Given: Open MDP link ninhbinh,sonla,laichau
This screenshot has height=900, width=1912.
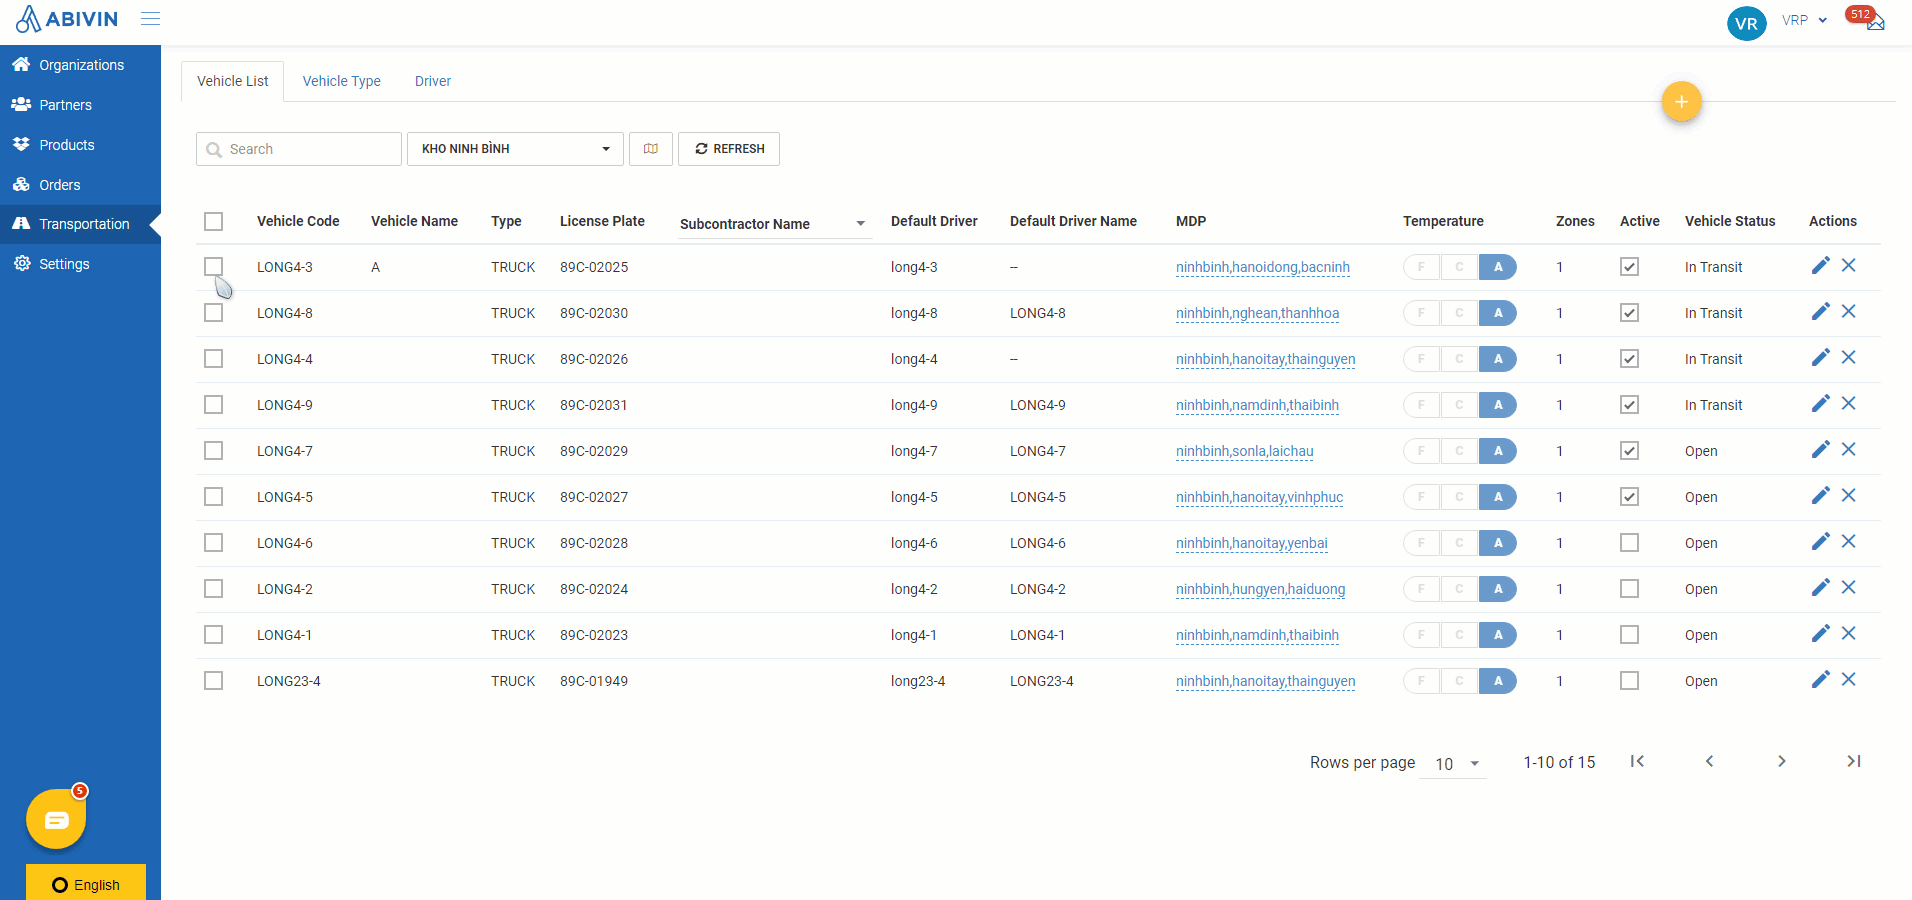Looking at the screenshot, I should click(1245, 451).
